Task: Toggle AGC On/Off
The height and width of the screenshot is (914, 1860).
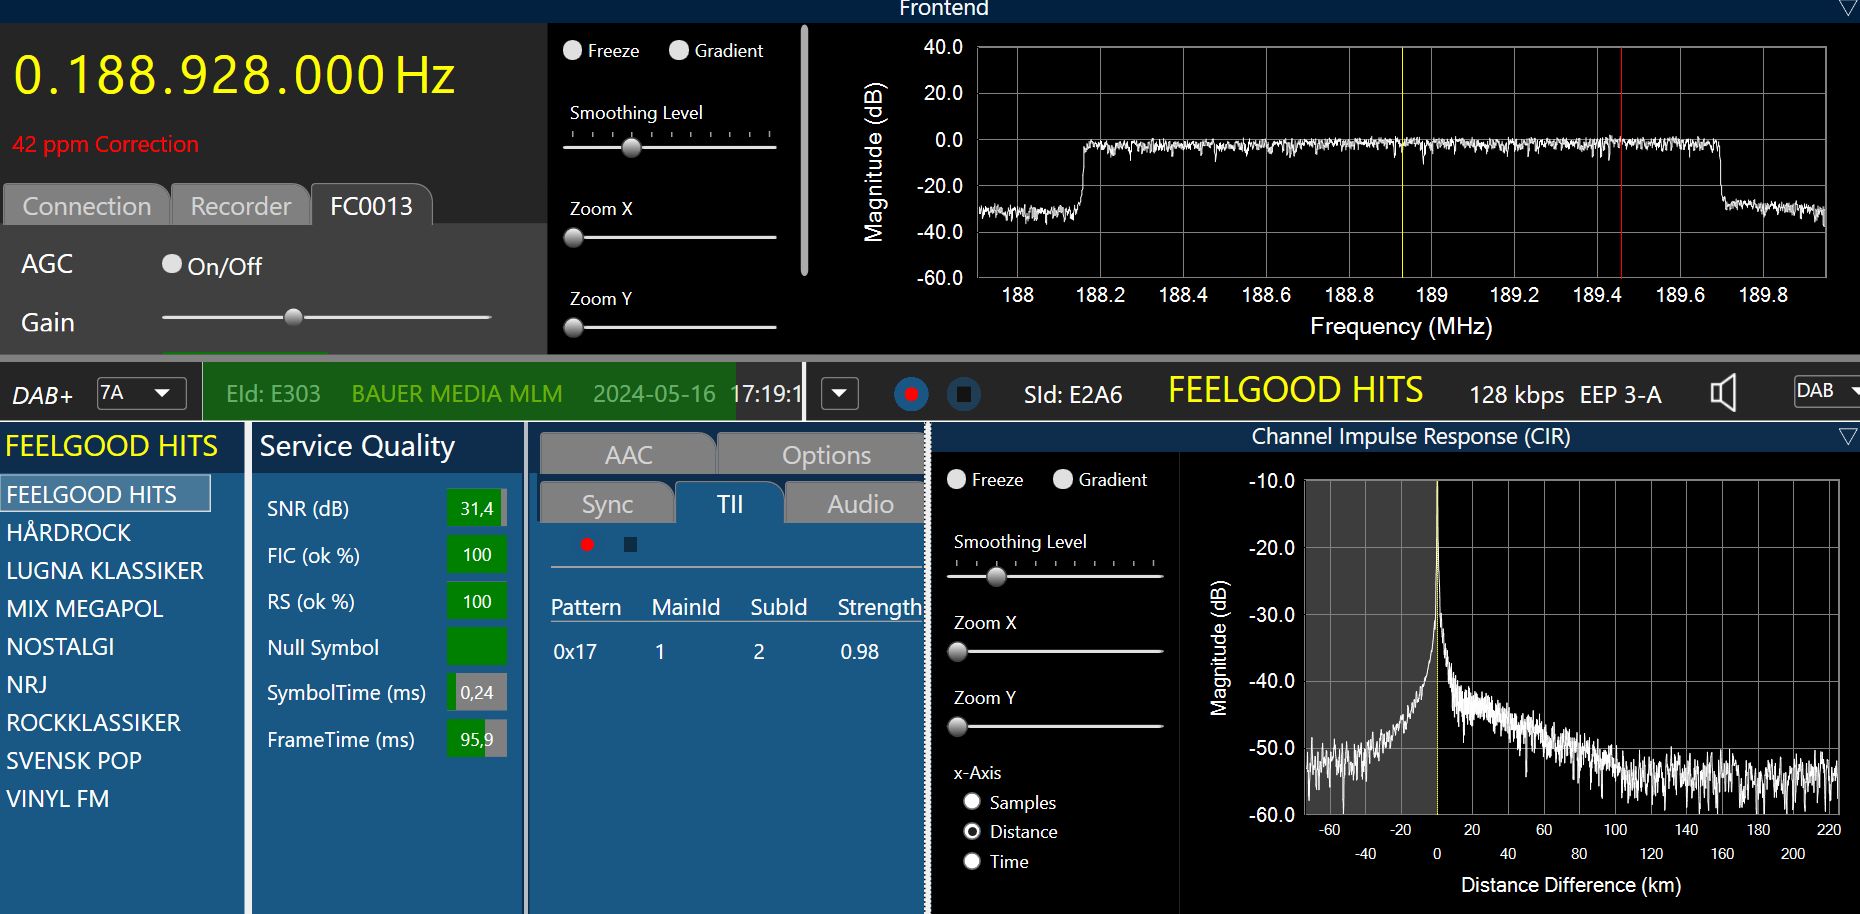Action: tap(172, 264)
